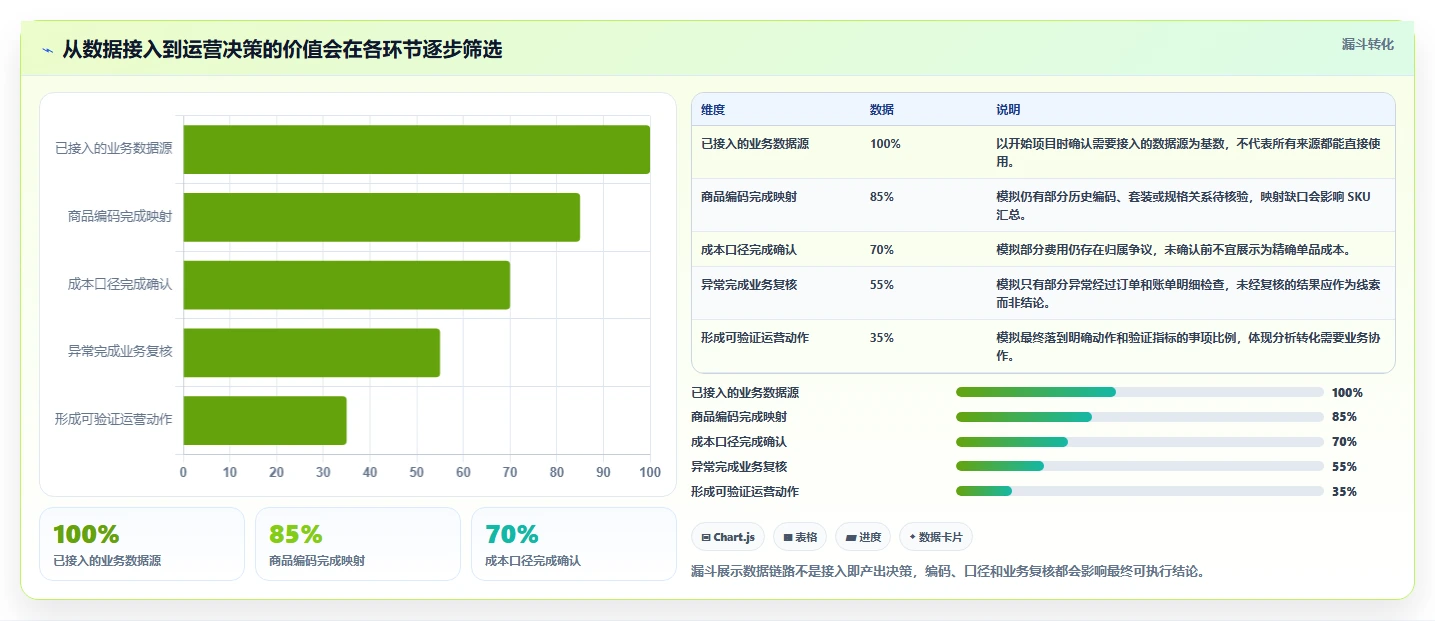Screen dimensions: 1435x621
Task: Click the 35% value beside the progress bar
Action: tap(1344, 491)
